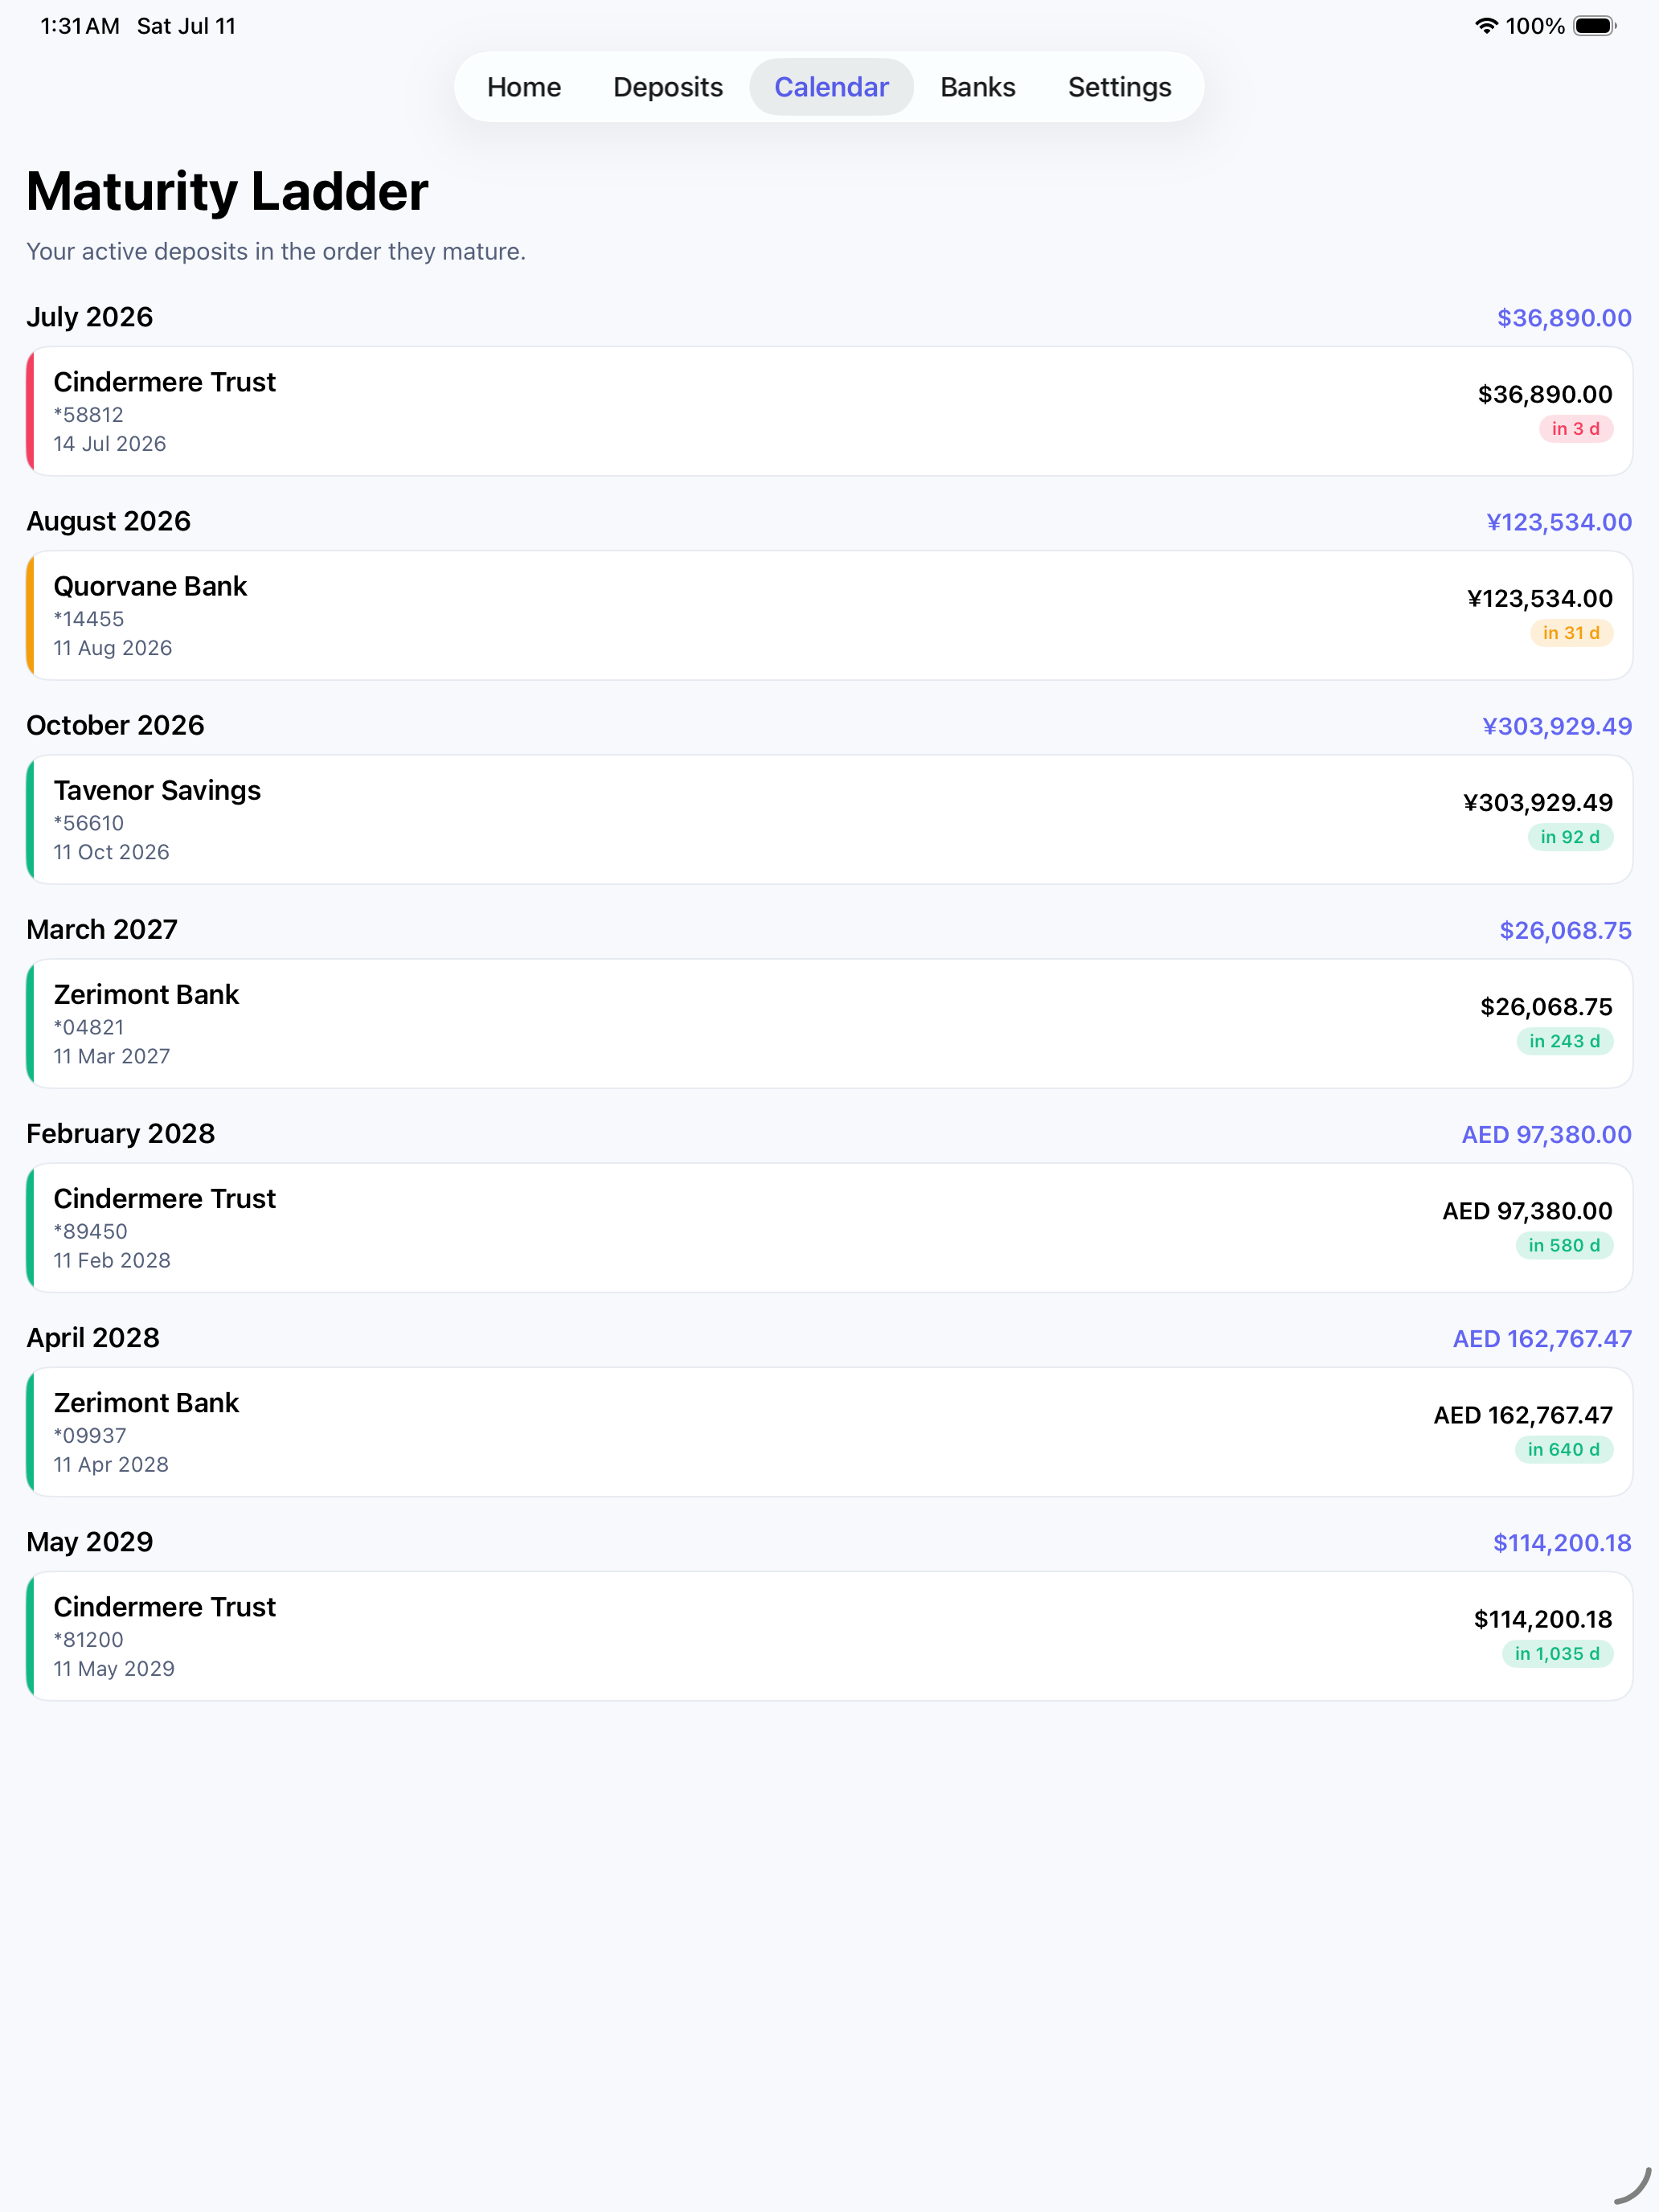Select the Calendar tab
Screen dimensions: 1659x2212
tap(831, 87)
